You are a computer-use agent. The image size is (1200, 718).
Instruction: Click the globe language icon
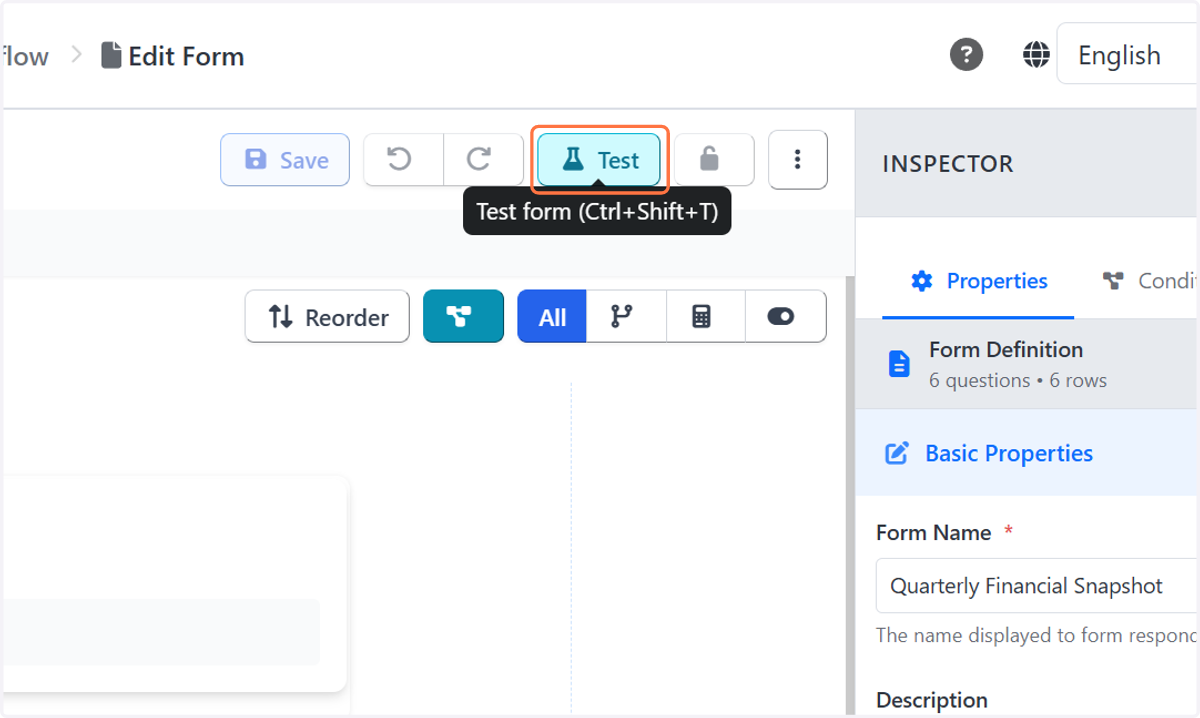coord(1036,54)
